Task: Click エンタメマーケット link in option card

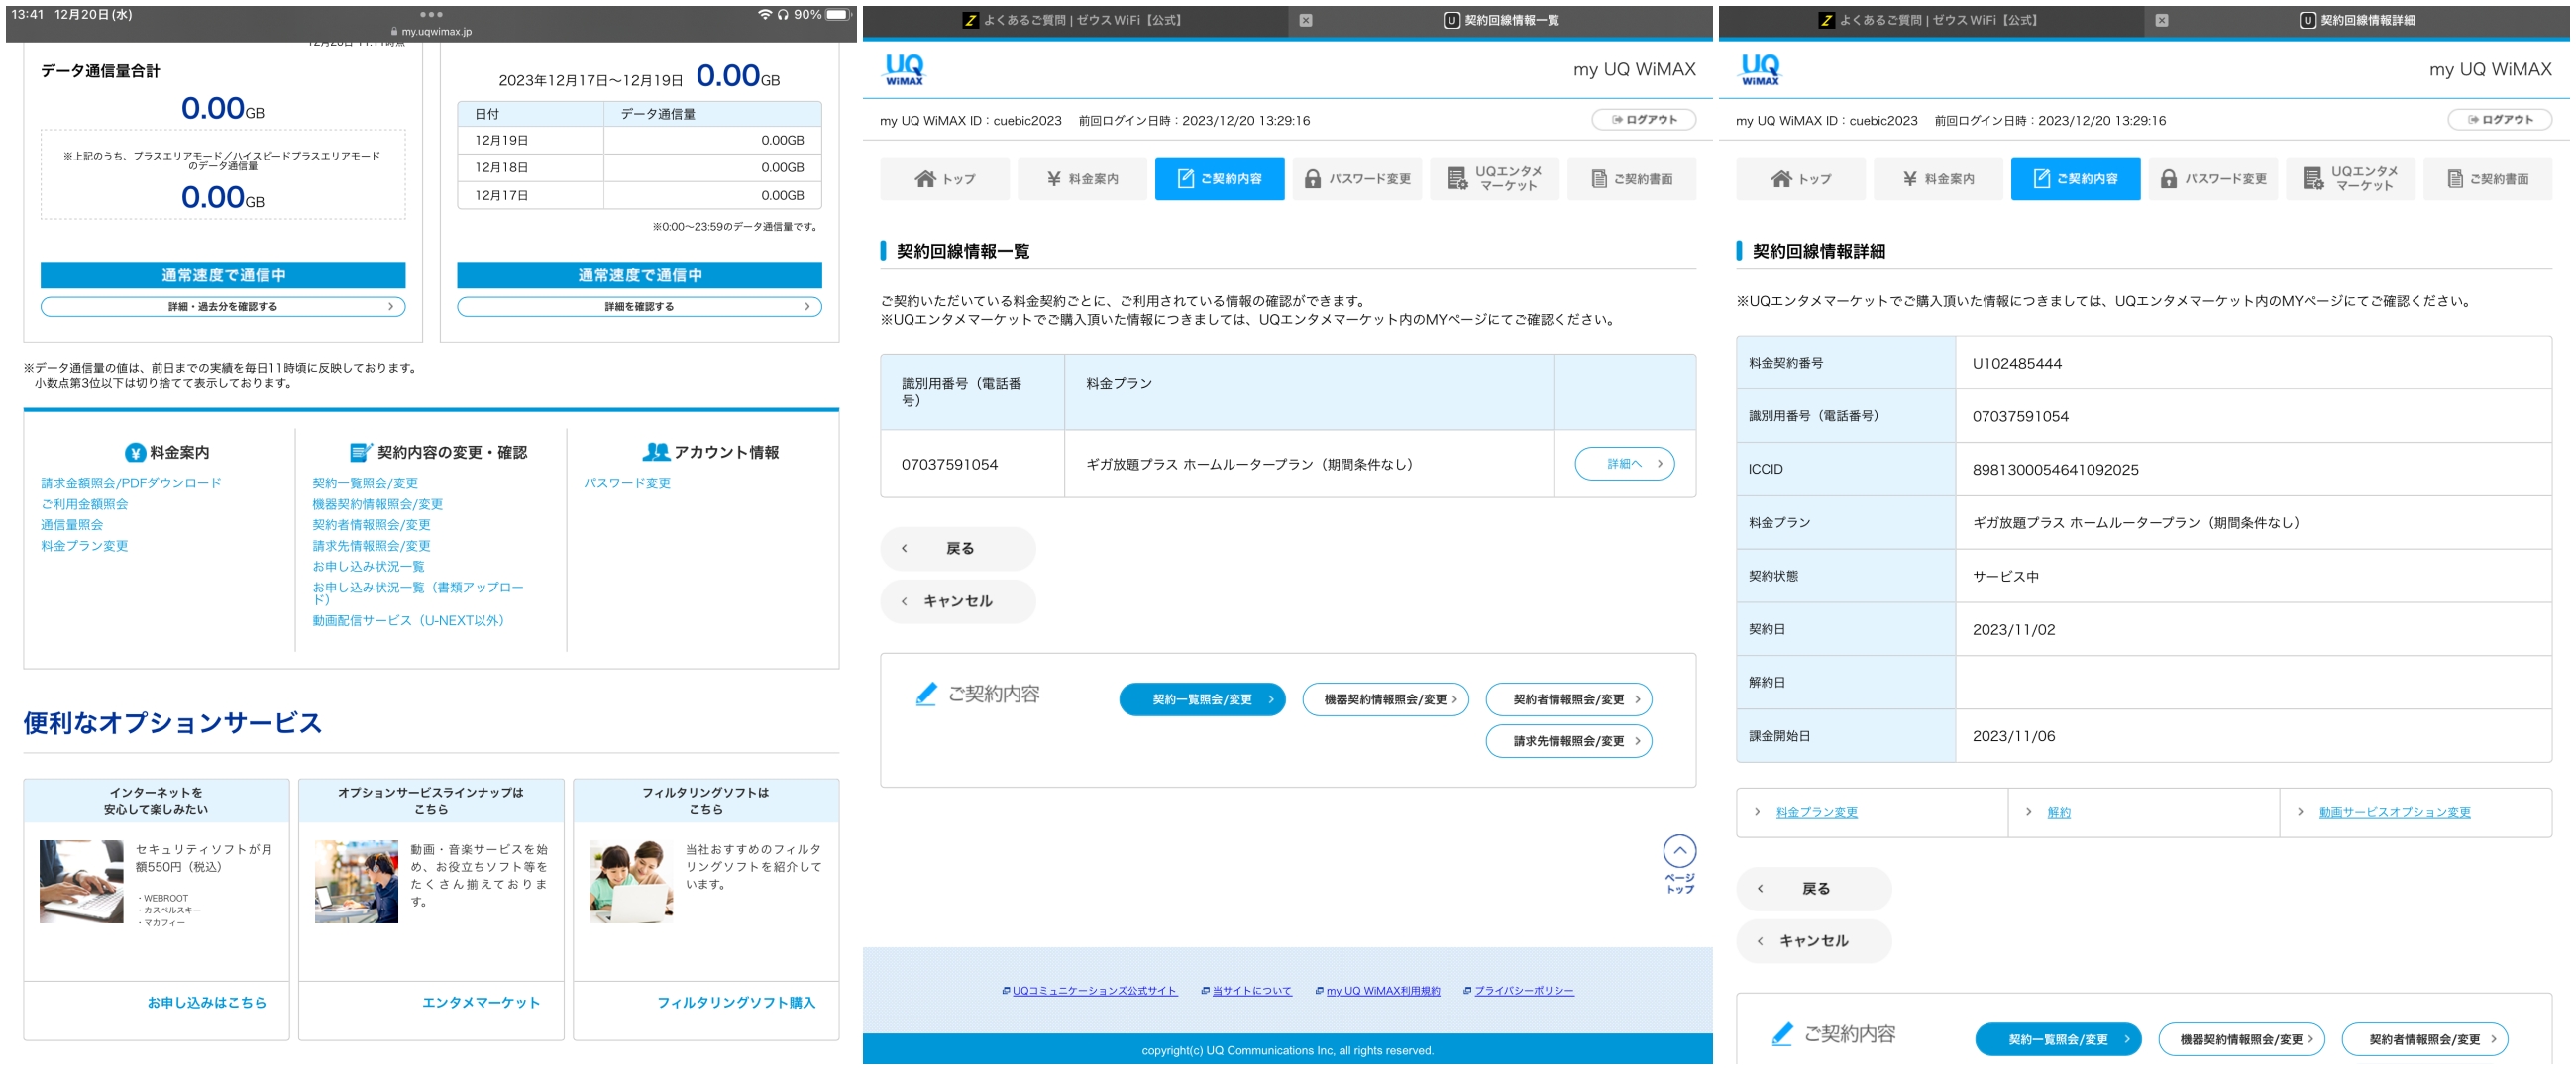Action: [481, 1004]
